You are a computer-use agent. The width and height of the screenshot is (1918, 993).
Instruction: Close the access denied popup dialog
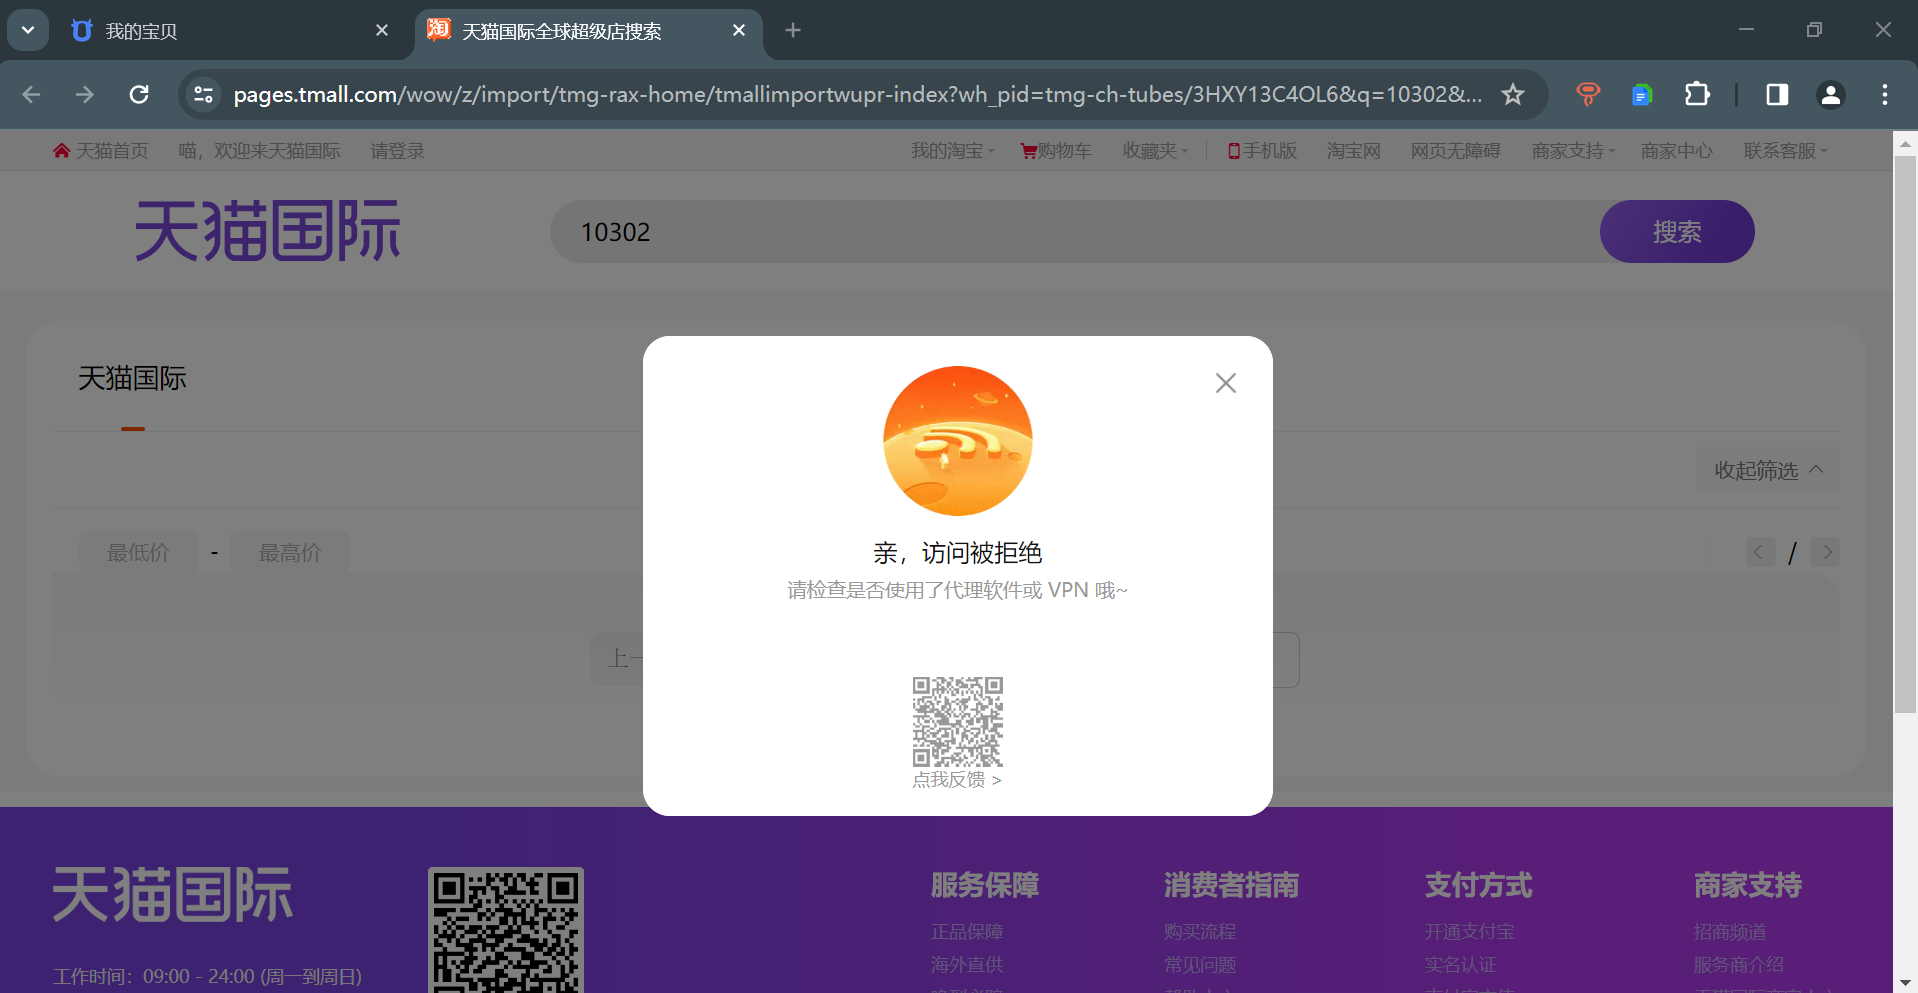(x=1225, y=383)
